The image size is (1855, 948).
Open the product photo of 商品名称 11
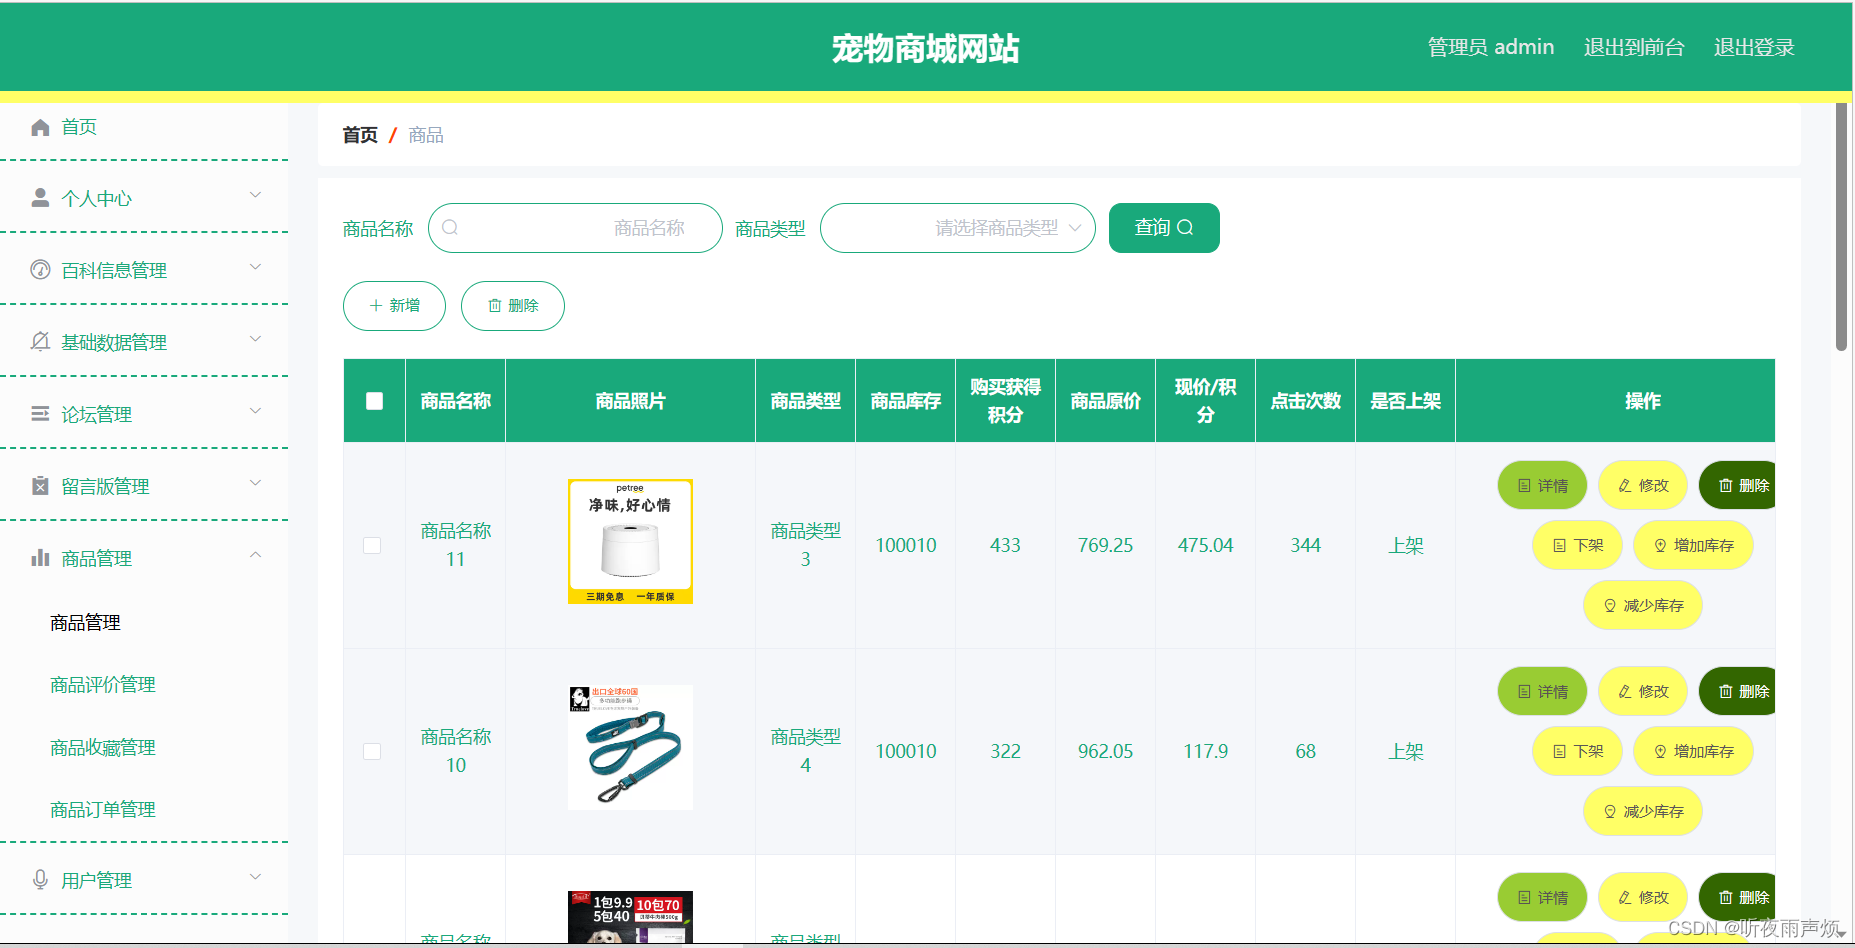(630, 541)
